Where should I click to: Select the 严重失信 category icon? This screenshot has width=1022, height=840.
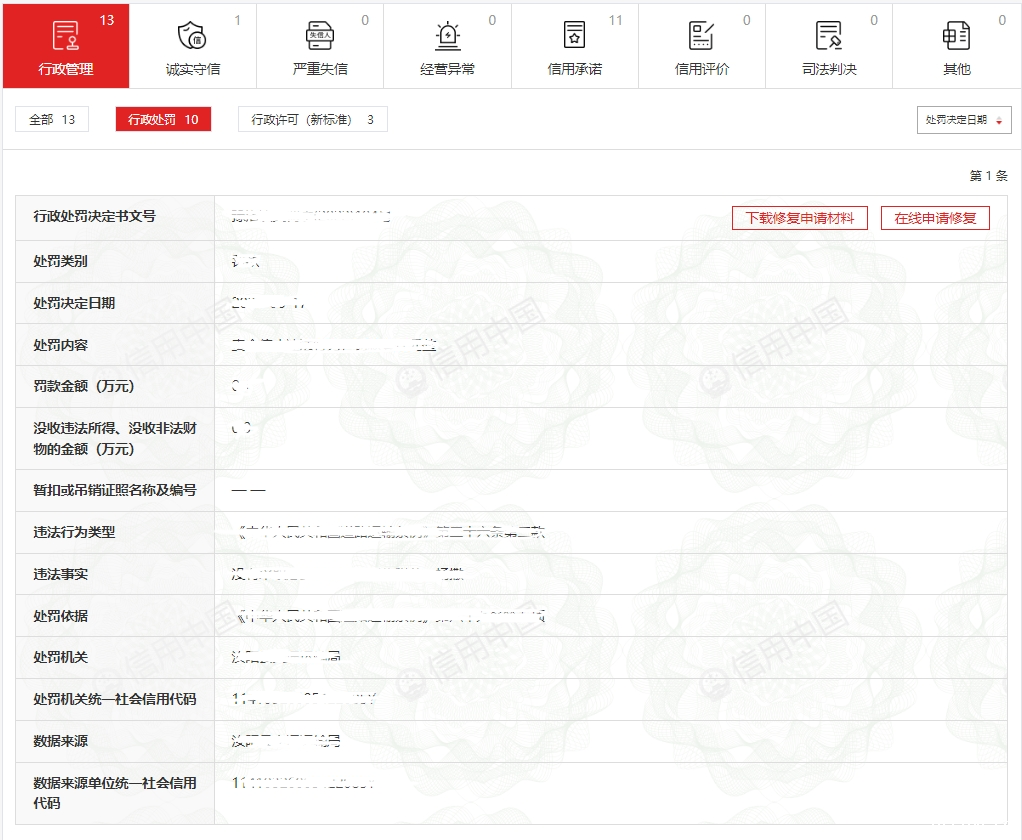[x=320, y=36]
